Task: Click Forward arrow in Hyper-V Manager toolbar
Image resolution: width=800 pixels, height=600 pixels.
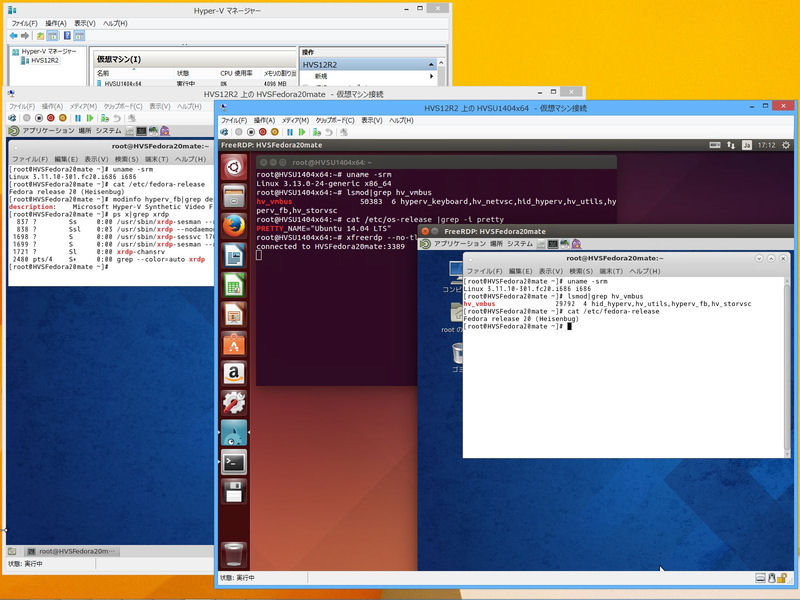Action: coord(24,36)
